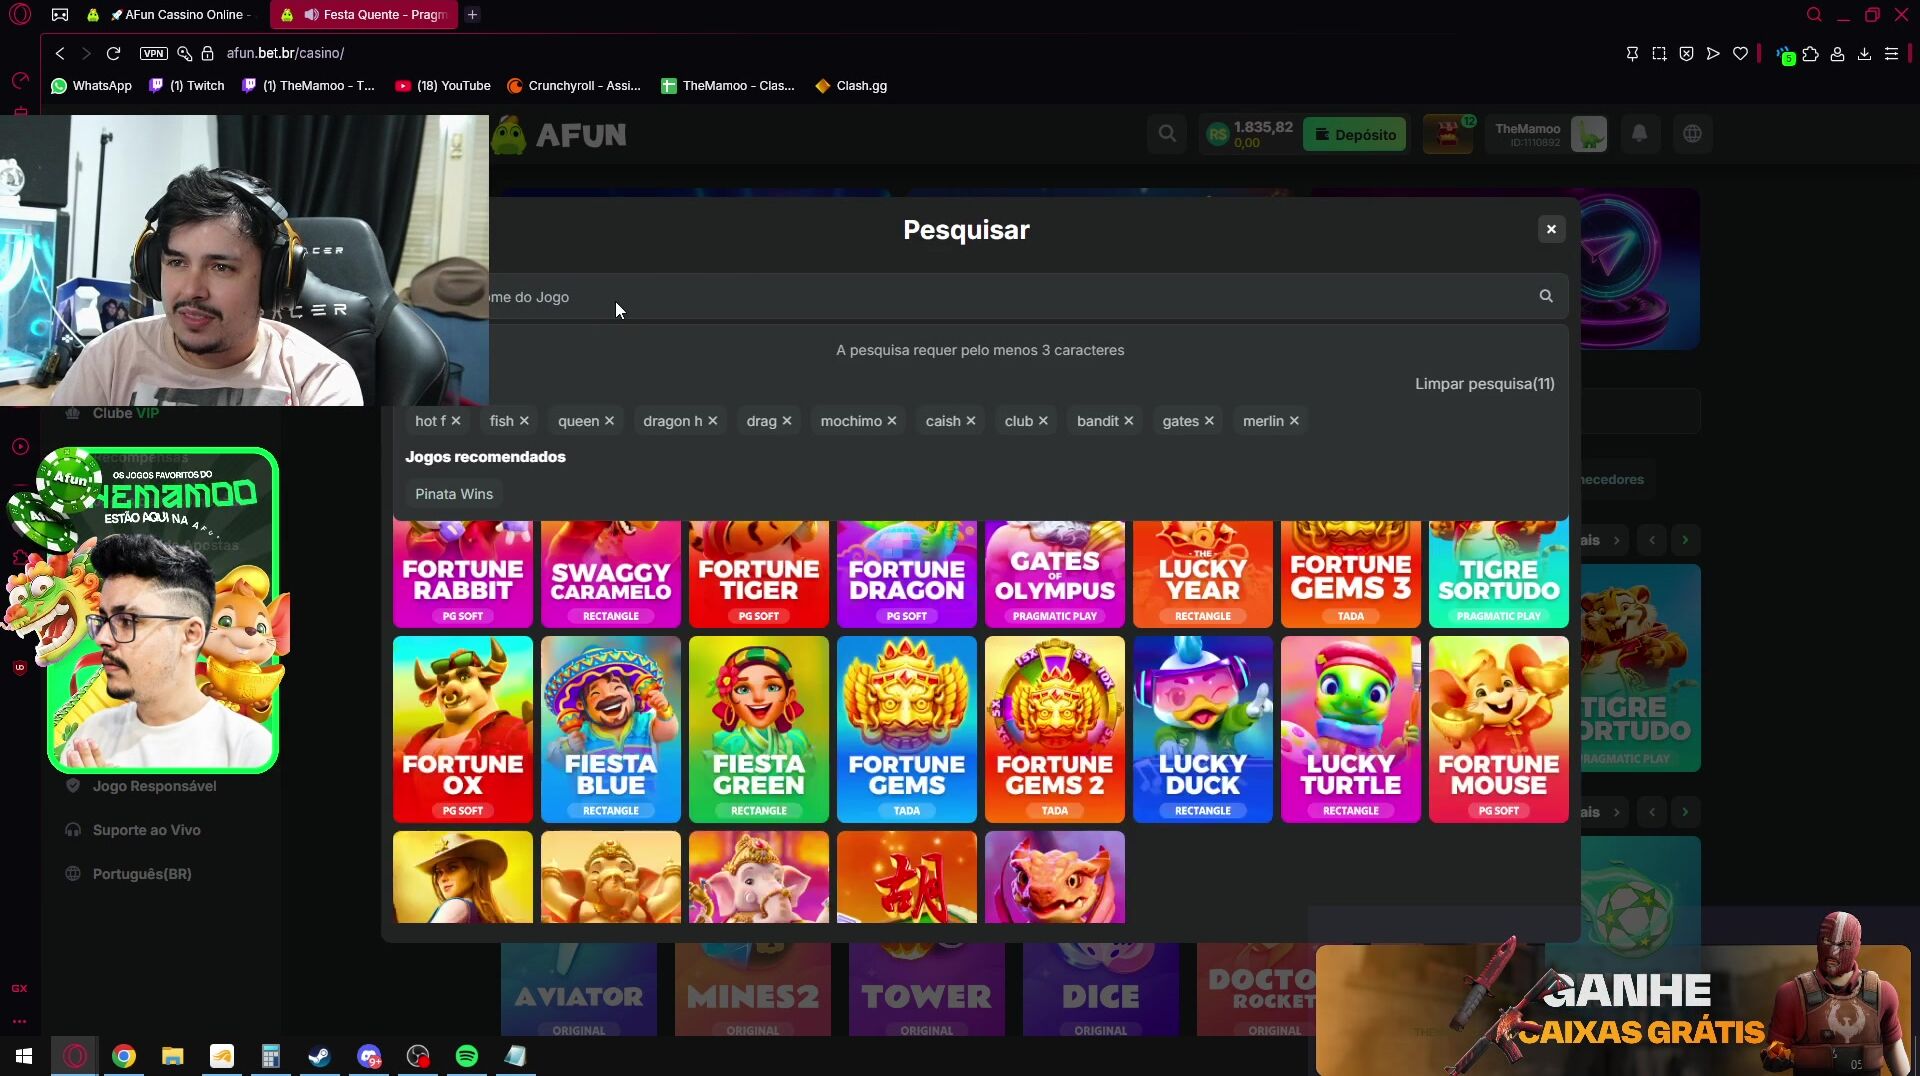
Task: Open the Lucky Turtle game
Action: tap(1351, 729)
